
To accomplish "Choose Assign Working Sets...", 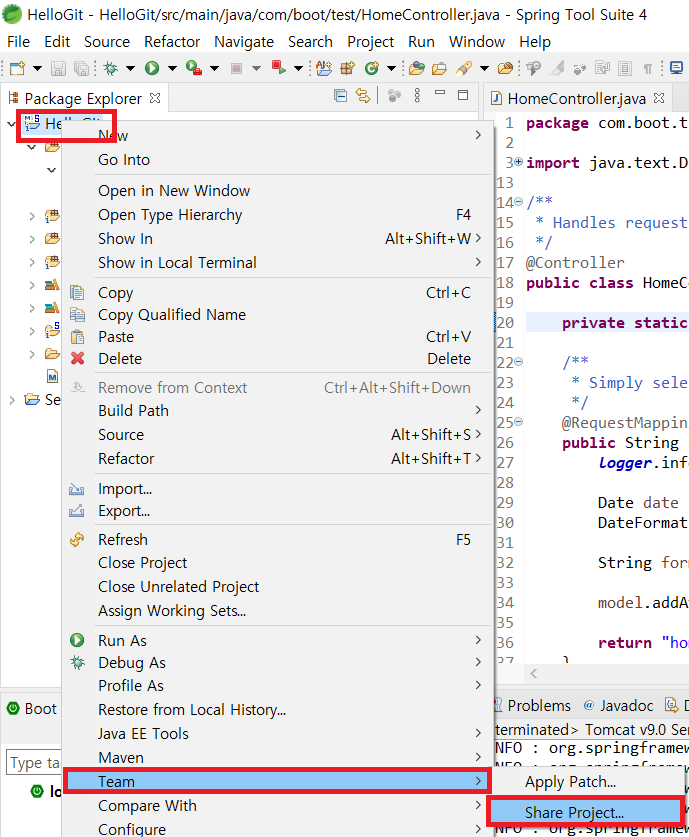I will tap(277, 611).
